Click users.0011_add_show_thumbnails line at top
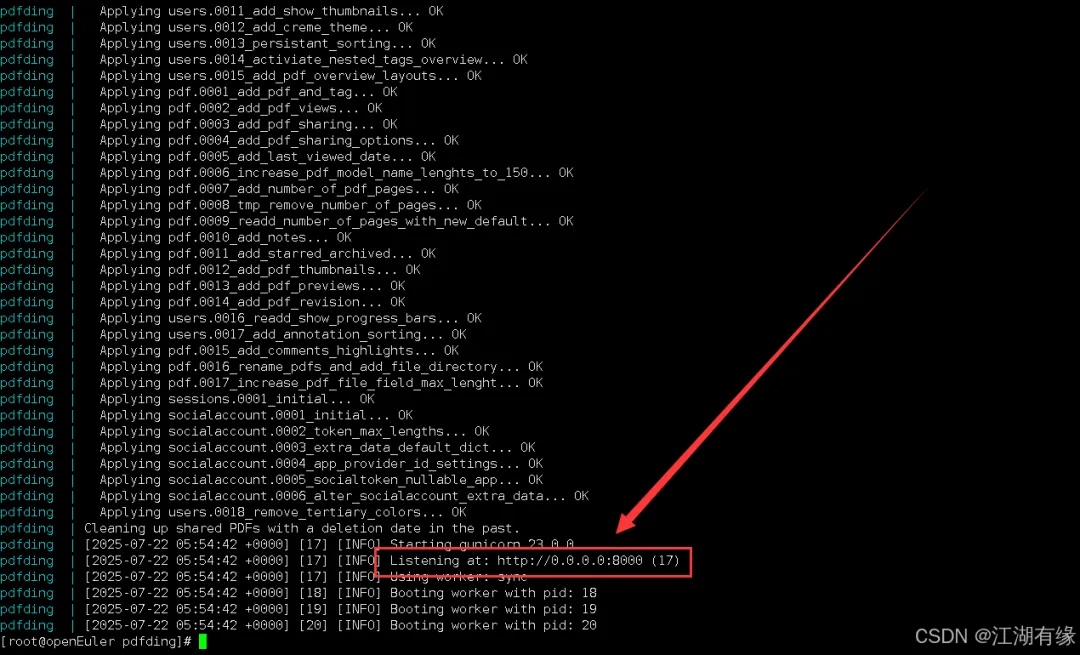The image size is (1080, 655). pos(271,11)
